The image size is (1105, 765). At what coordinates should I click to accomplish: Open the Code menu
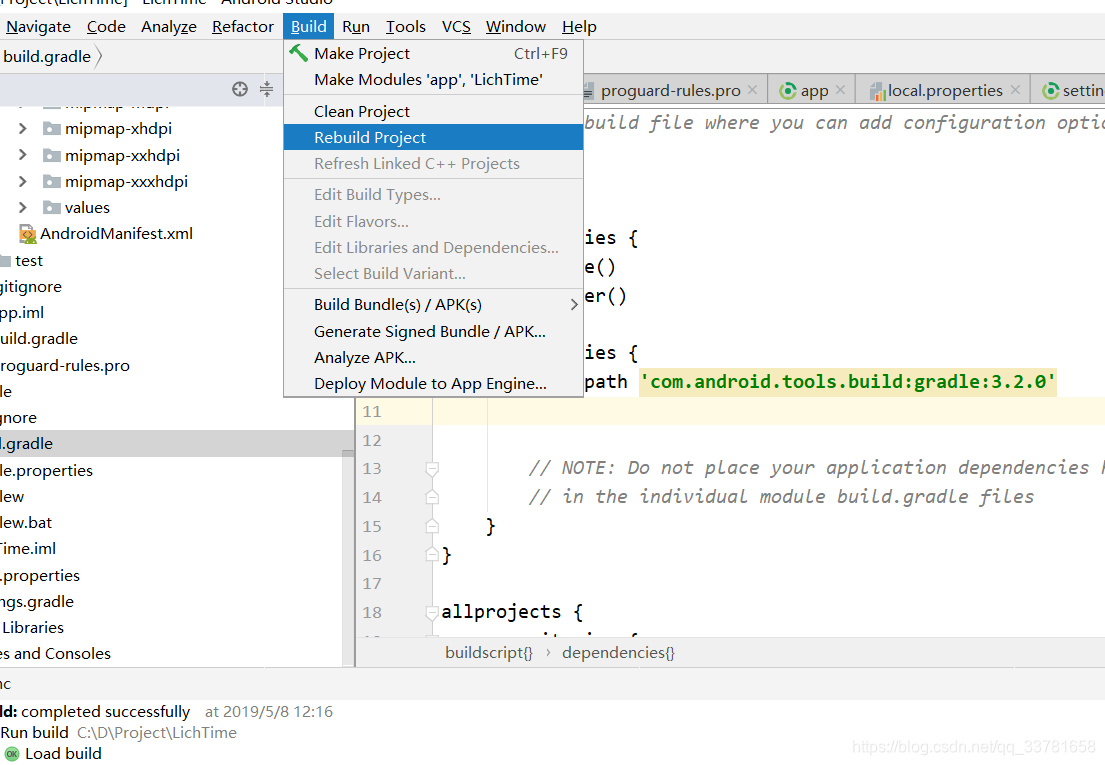(x=106, y=27)
